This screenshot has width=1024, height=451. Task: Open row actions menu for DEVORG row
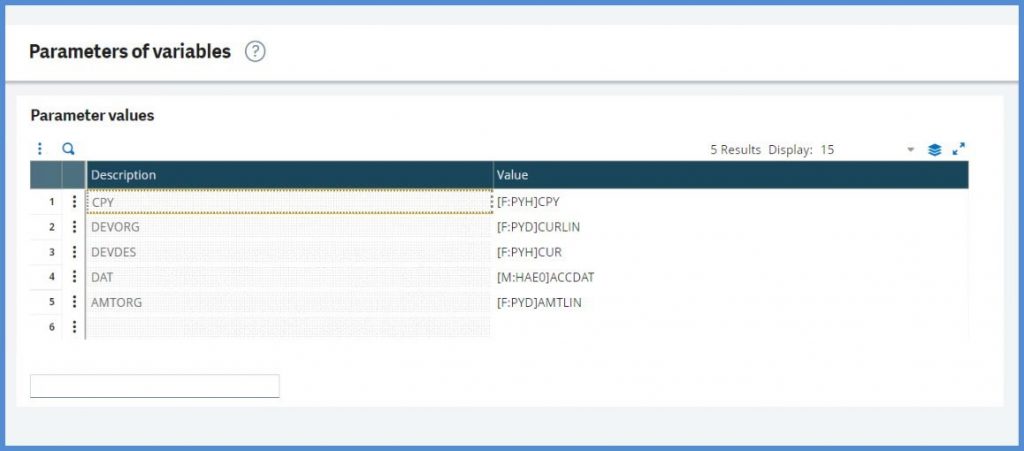(74, 227)
